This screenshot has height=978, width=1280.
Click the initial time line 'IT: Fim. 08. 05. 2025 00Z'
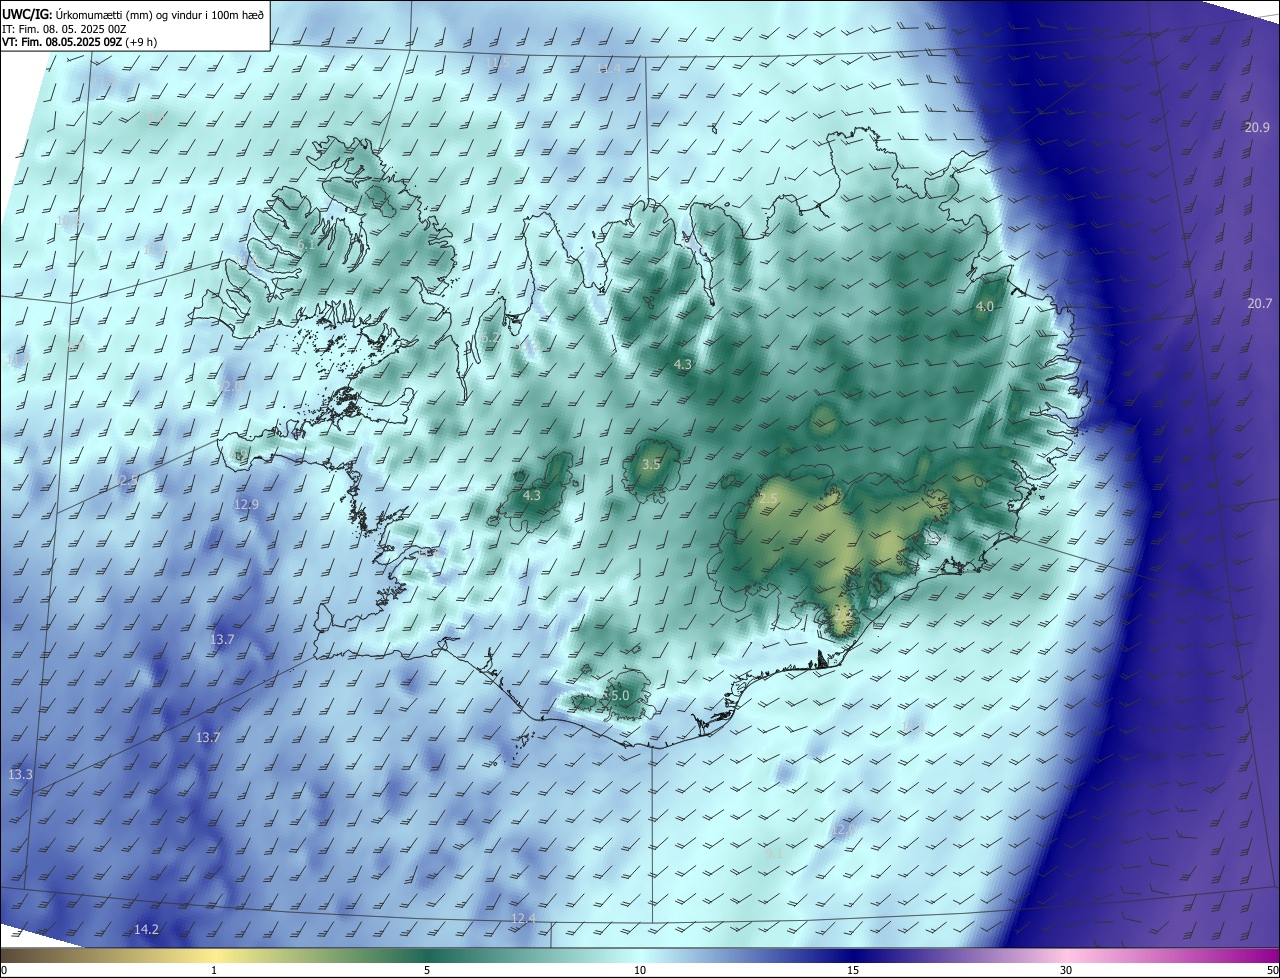point(63,28)
